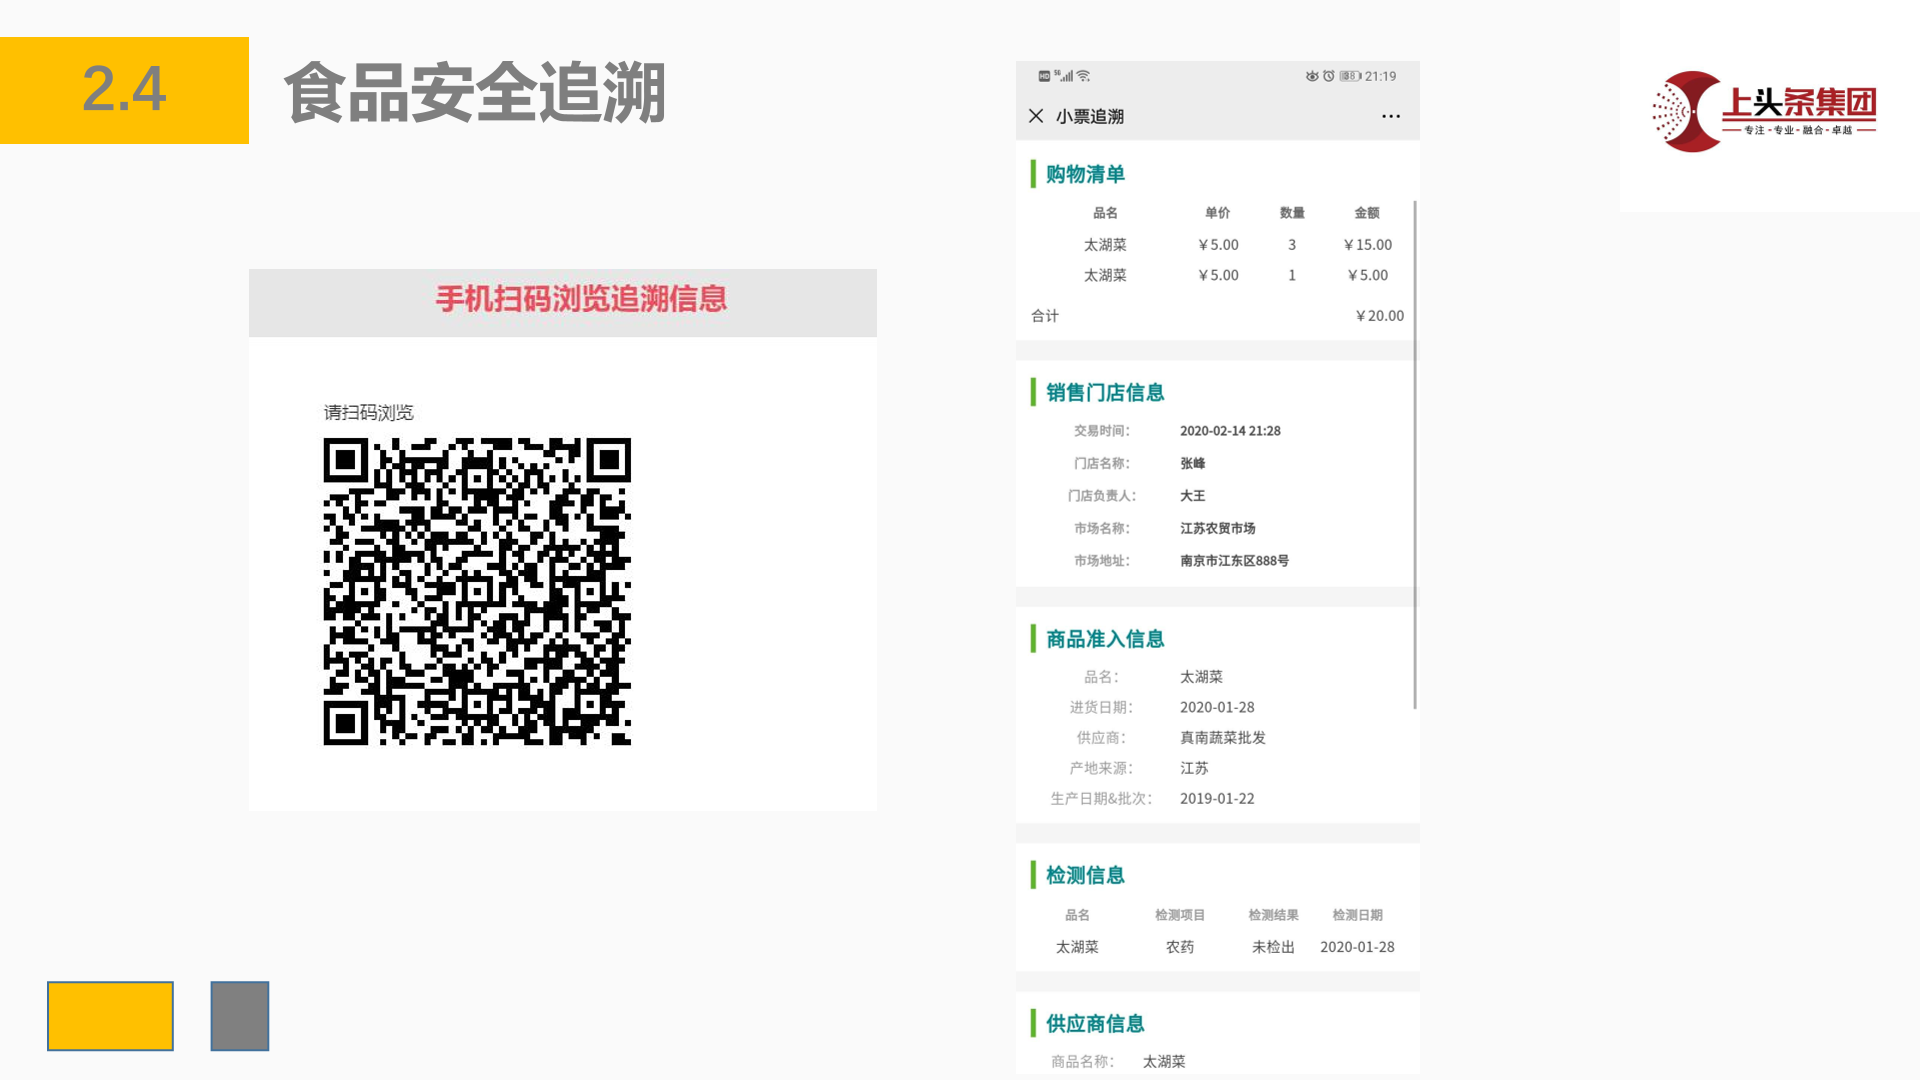Click the market name 江苏农贸市场
1920x1080 pixels.
[1217, 528]
